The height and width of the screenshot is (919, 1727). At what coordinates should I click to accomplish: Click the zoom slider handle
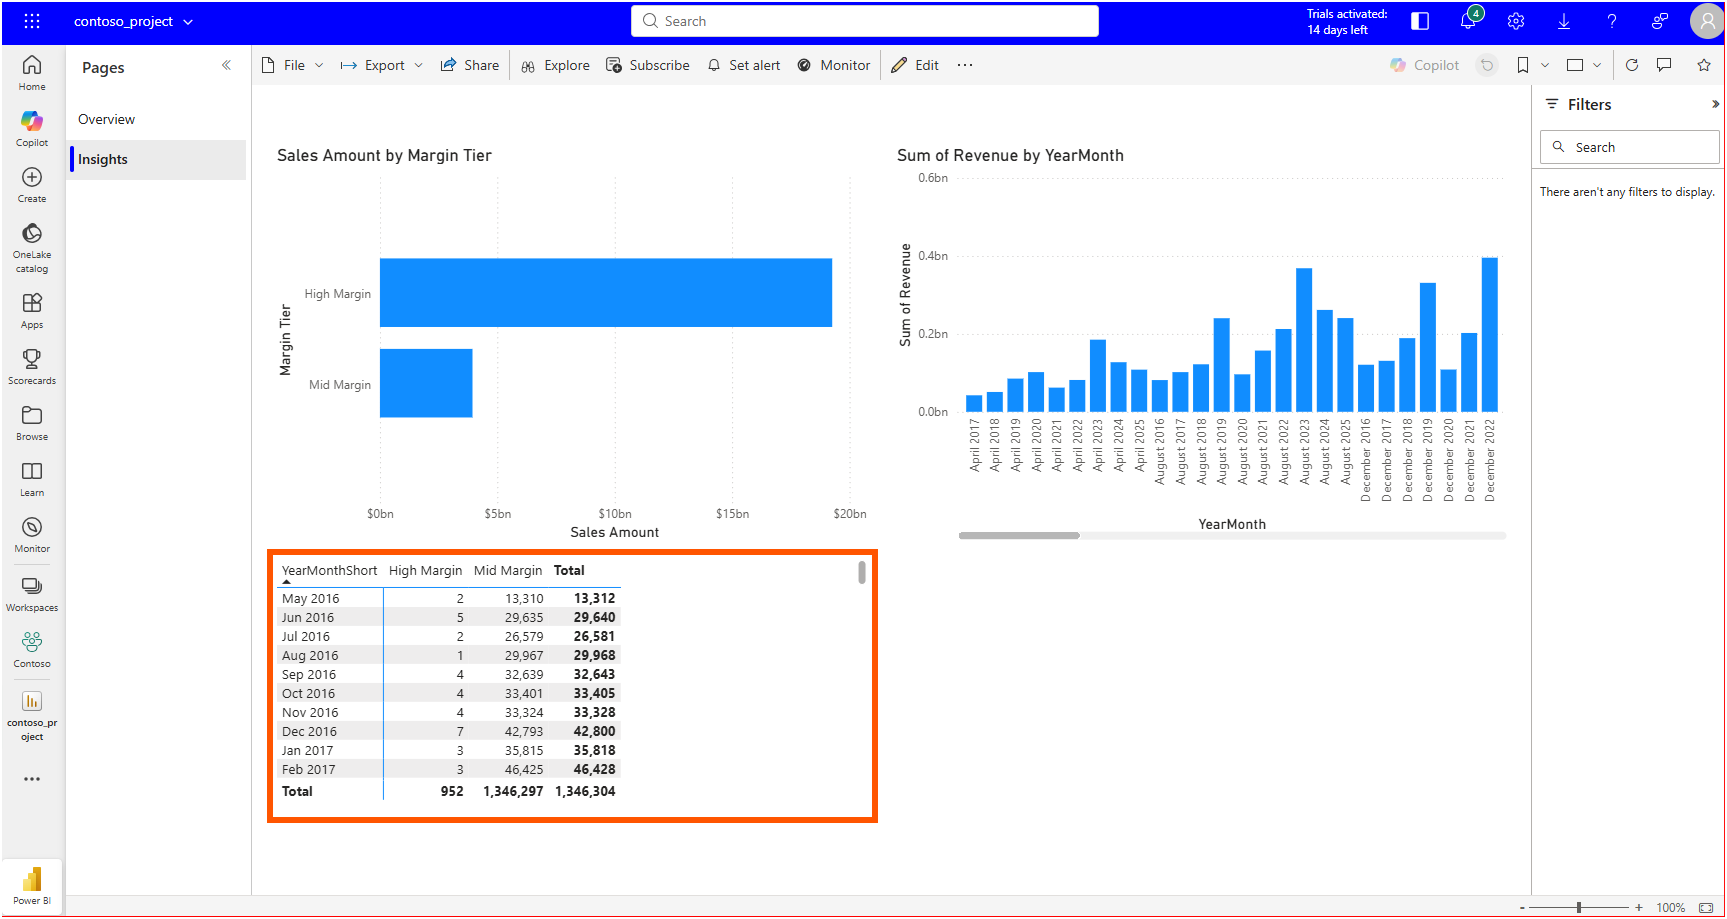pyautogui.click(x=1579, y=908)
